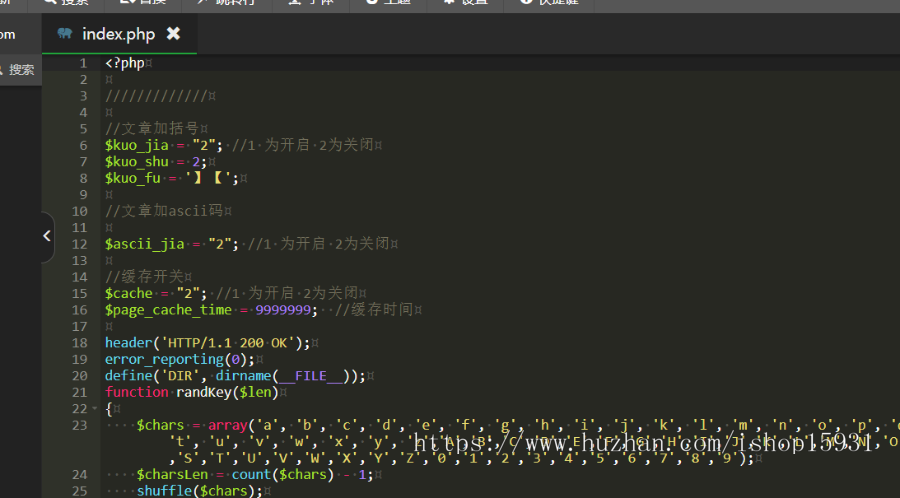
Task: Collapse the left sidebar with arrow handle
Action: [x=46, y=236]
